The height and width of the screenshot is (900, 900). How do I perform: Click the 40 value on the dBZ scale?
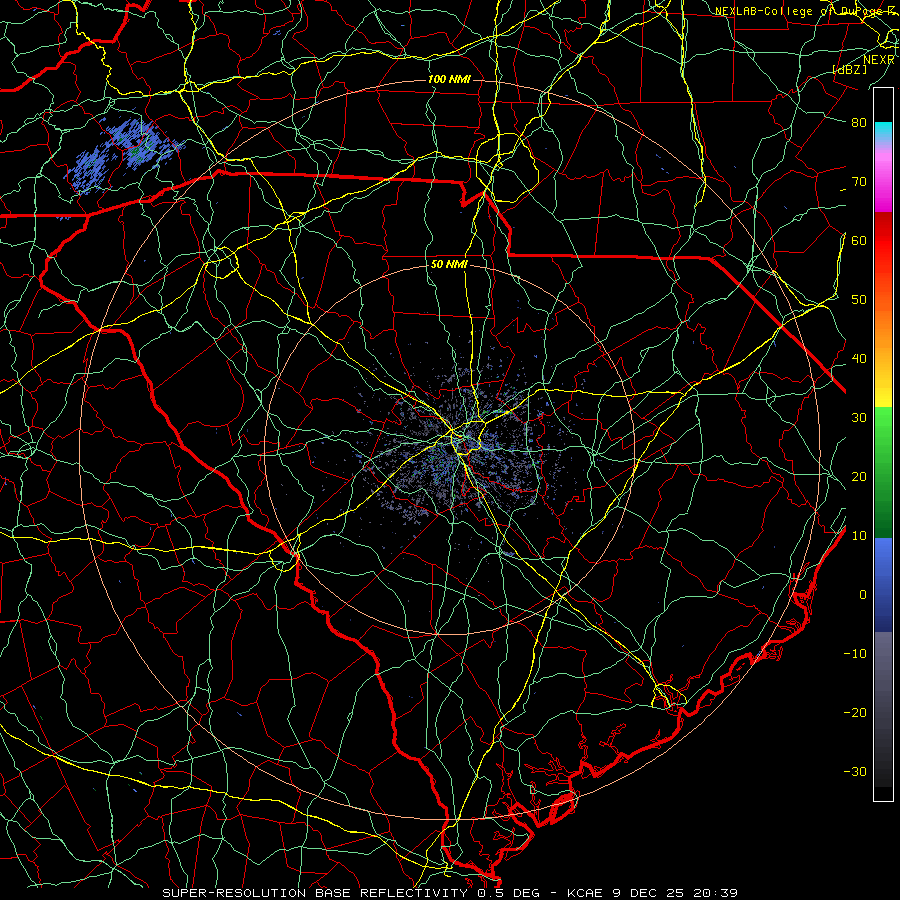click(x=859, y=359)
